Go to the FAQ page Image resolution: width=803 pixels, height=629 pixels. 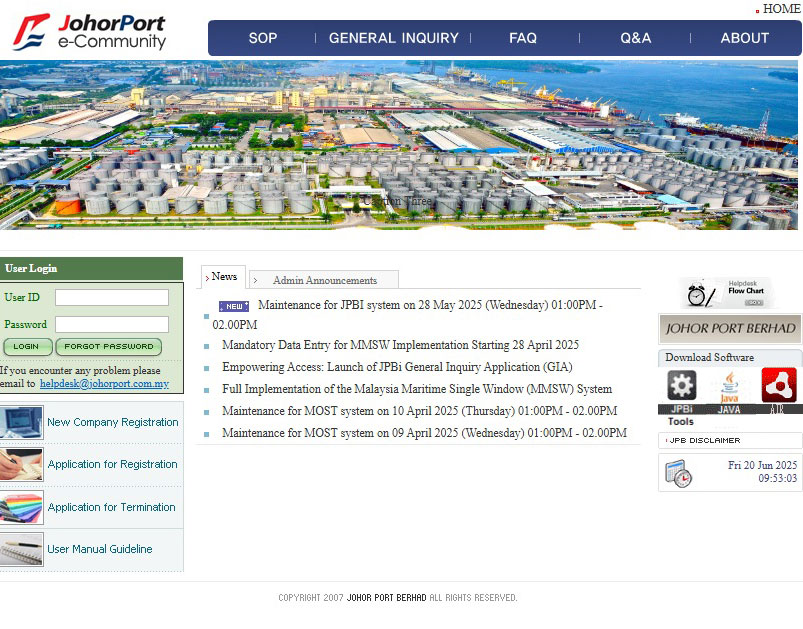tap(523, 38)
